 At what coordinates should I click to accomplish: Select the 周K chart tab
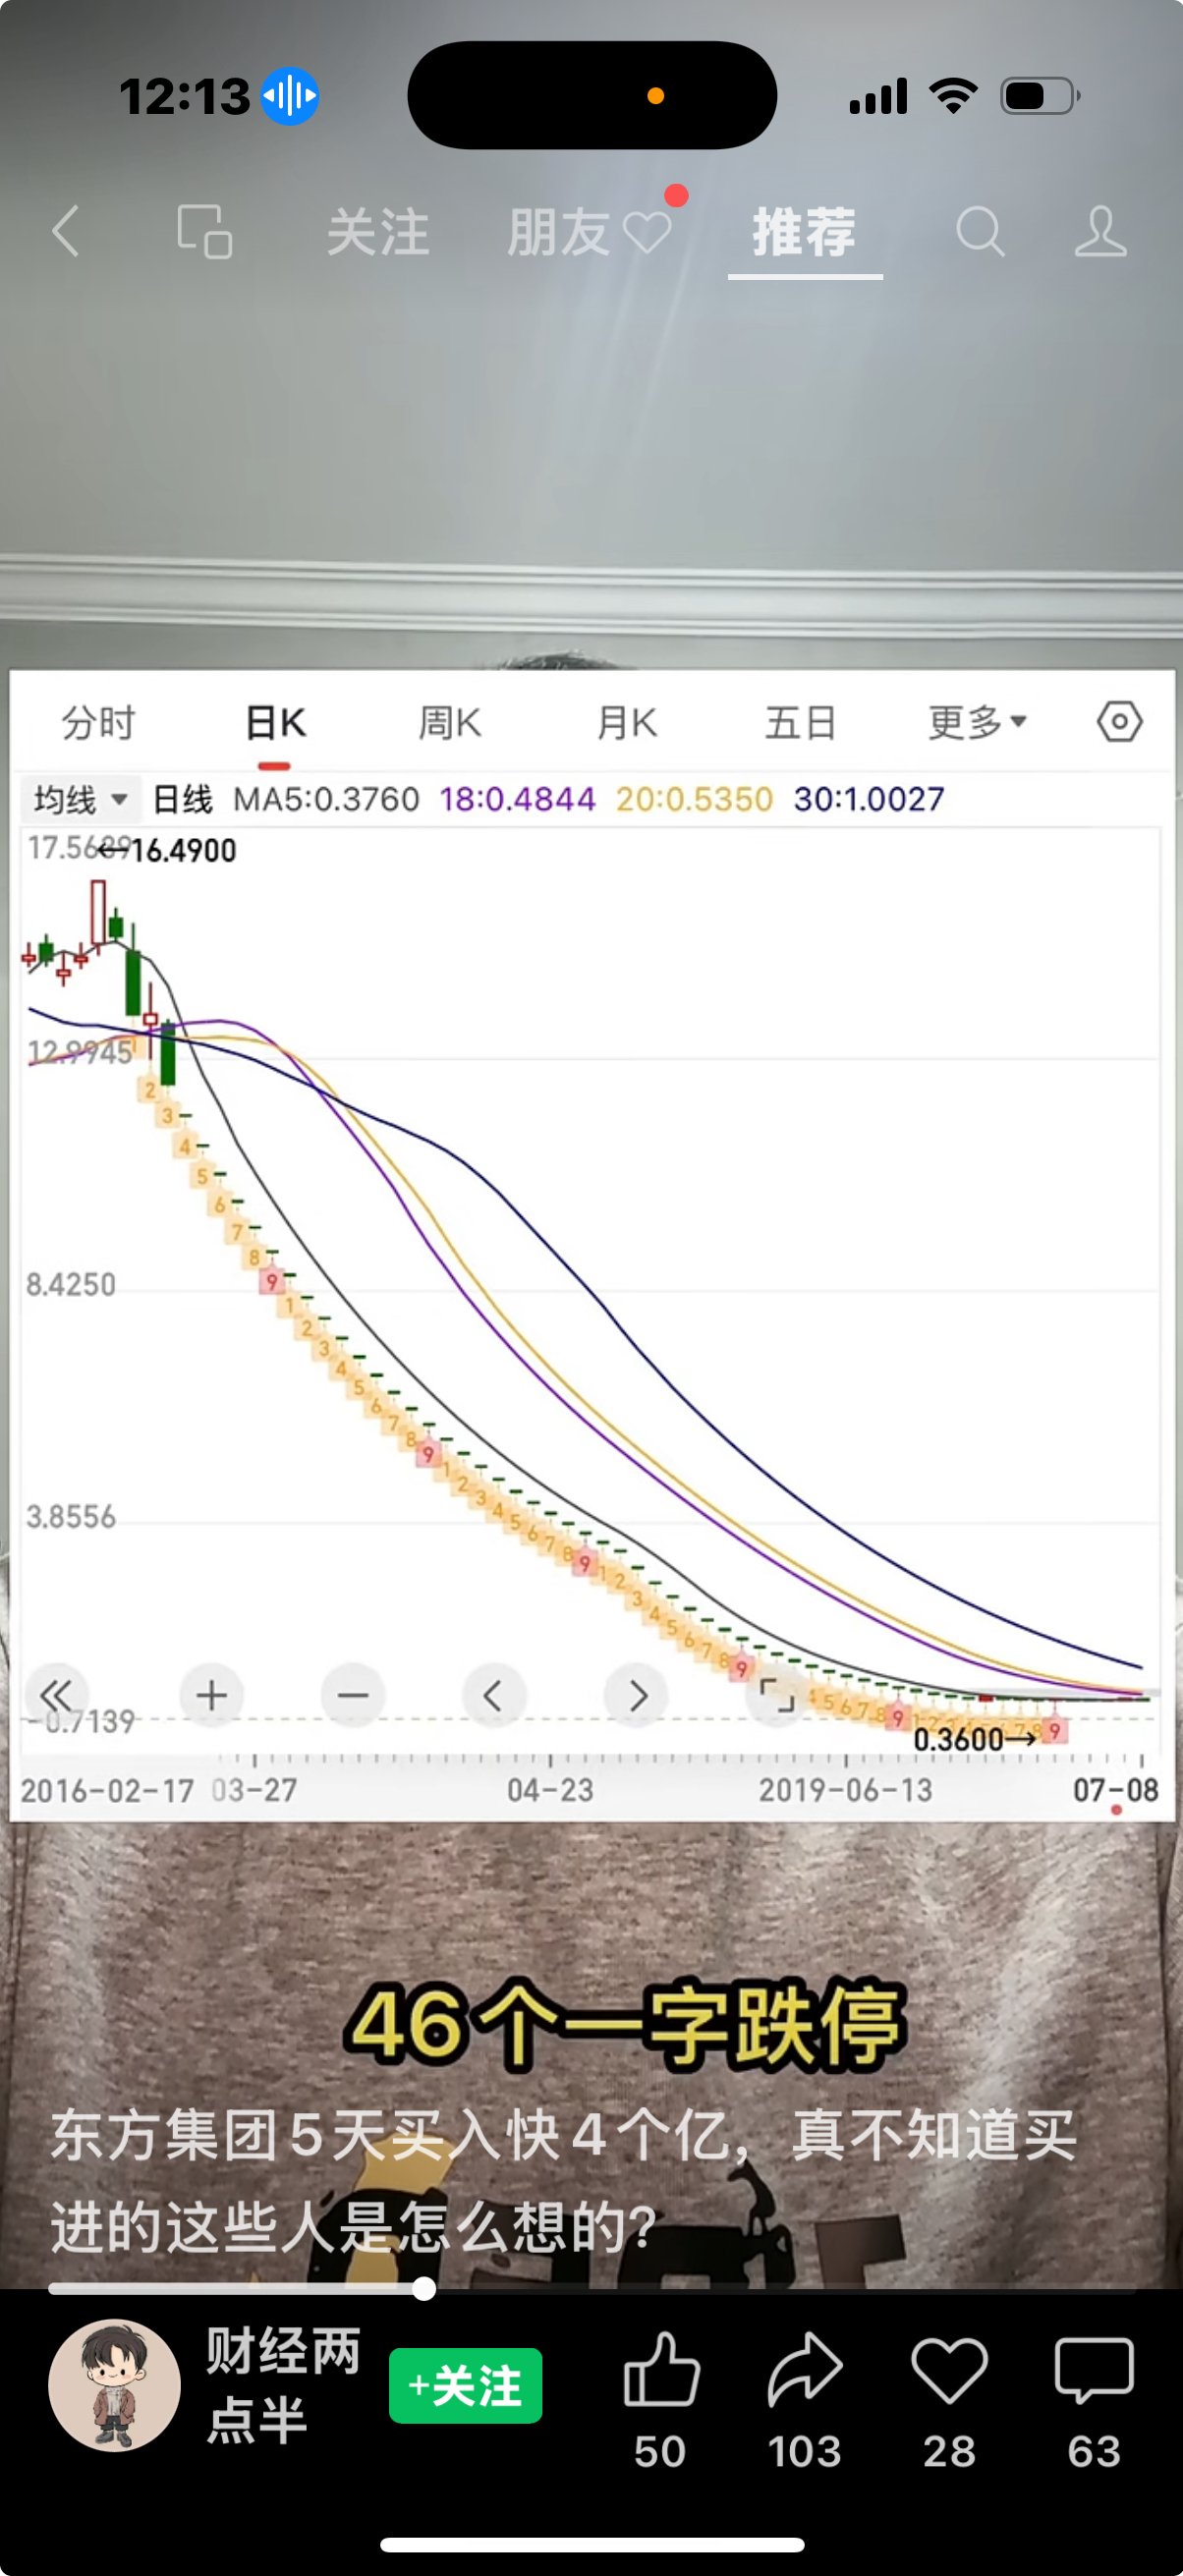450,722
